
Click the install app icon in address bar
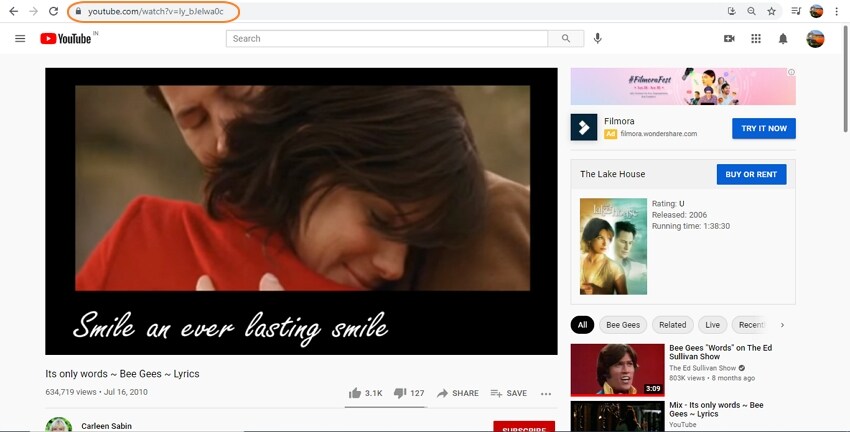(x=731, y=11)
